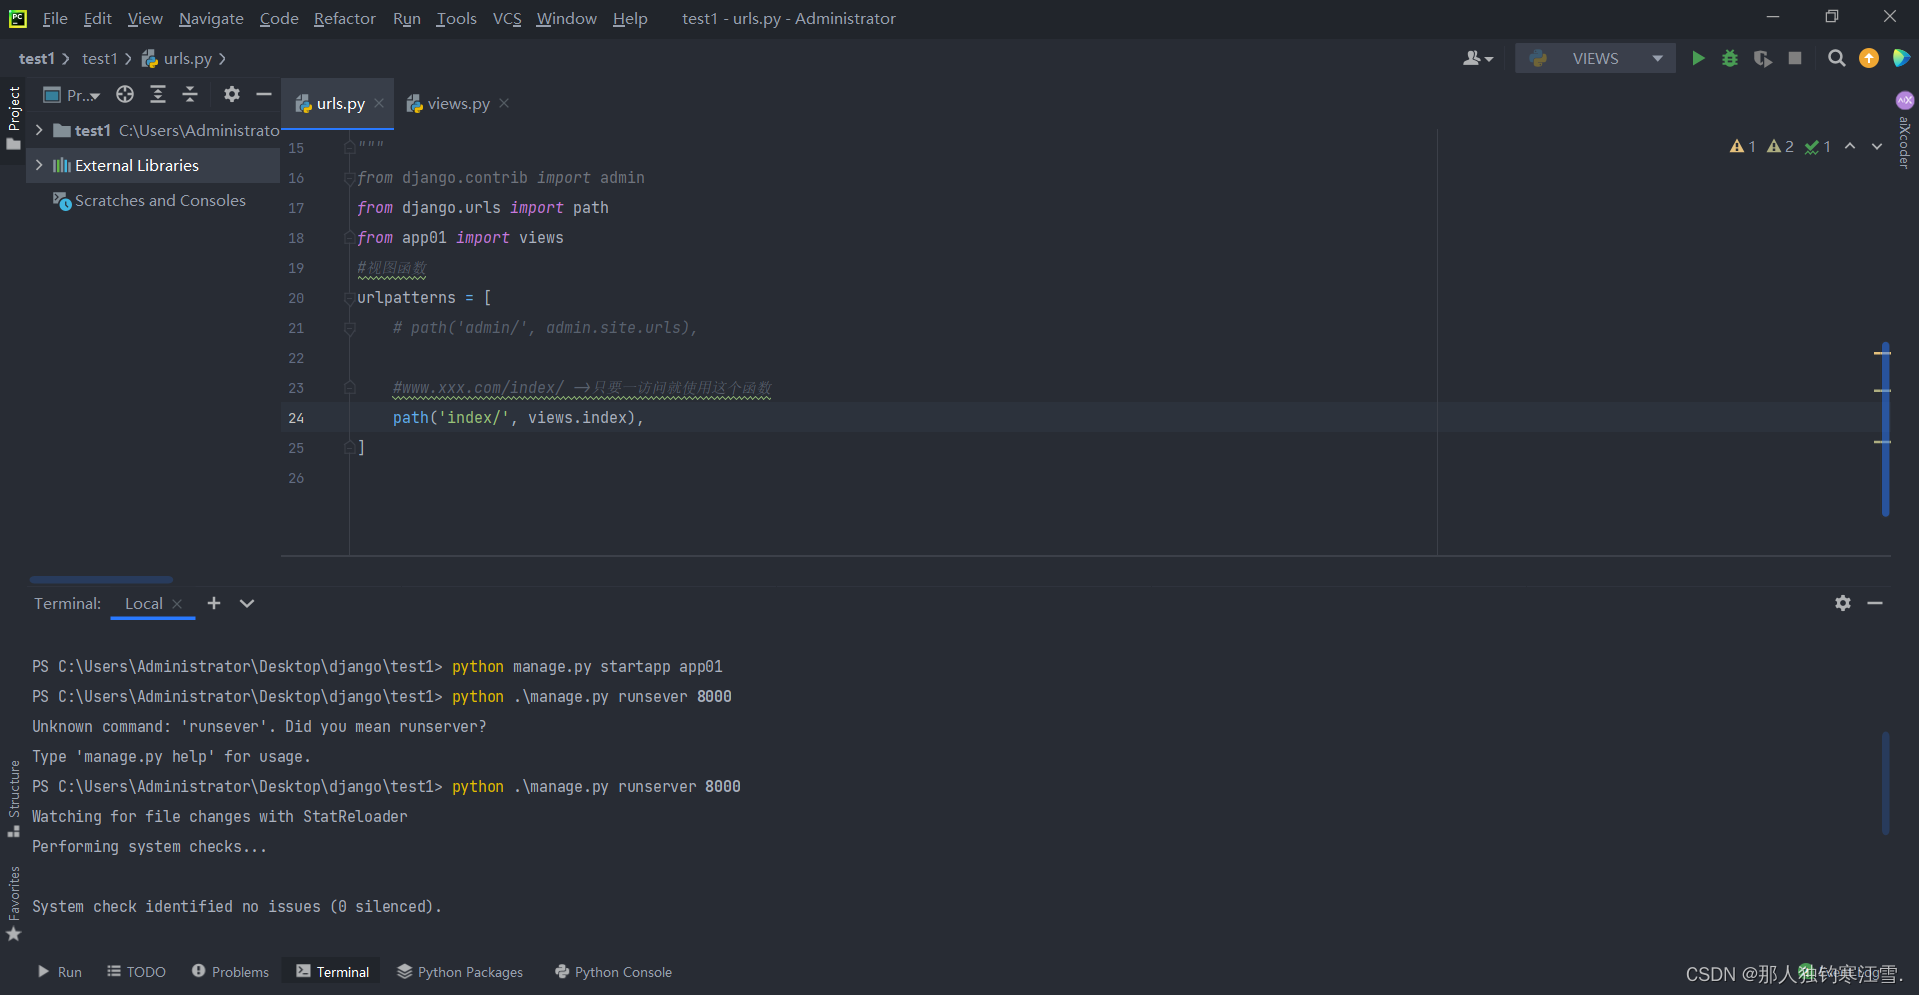Open the Project view selector dropdown
1919x995 pixels.
click(72, 95)
